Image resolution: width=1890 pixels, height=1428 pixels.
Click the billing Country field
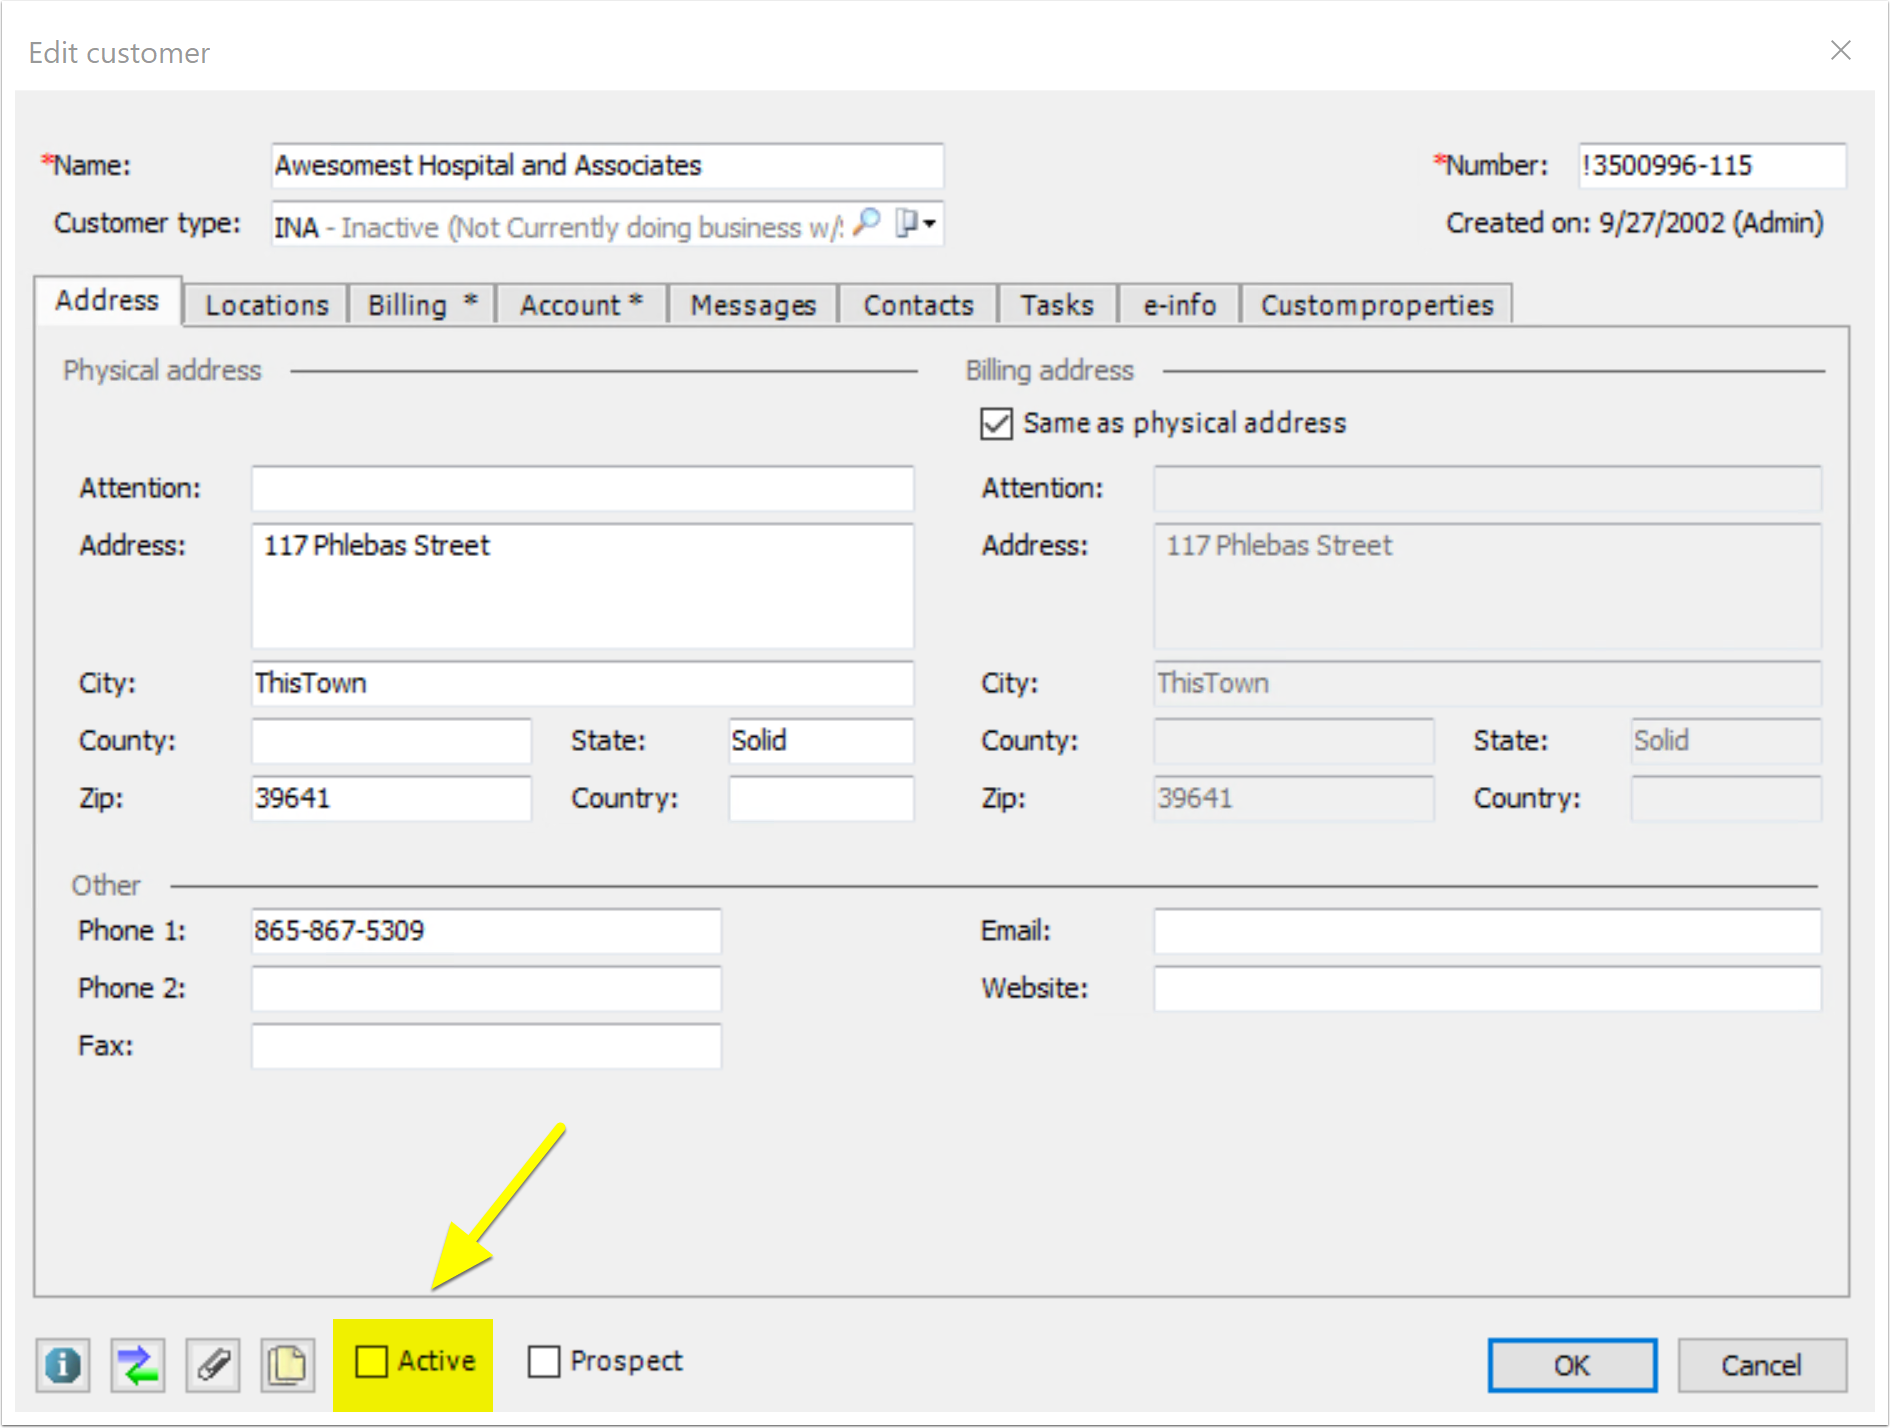coord(1726,798)
